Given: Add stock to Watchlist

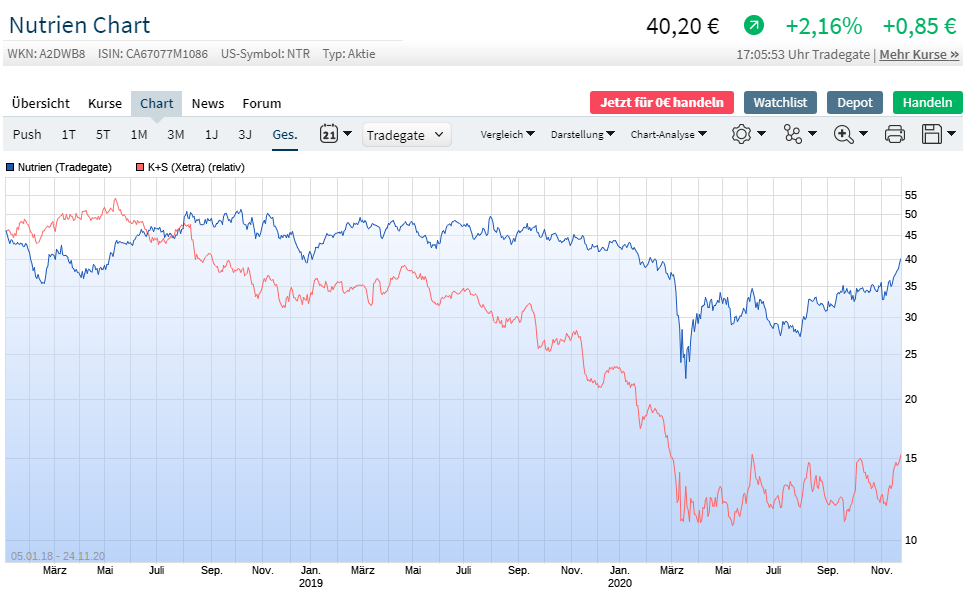Looking at the screenshot, I should coord(780,102).
